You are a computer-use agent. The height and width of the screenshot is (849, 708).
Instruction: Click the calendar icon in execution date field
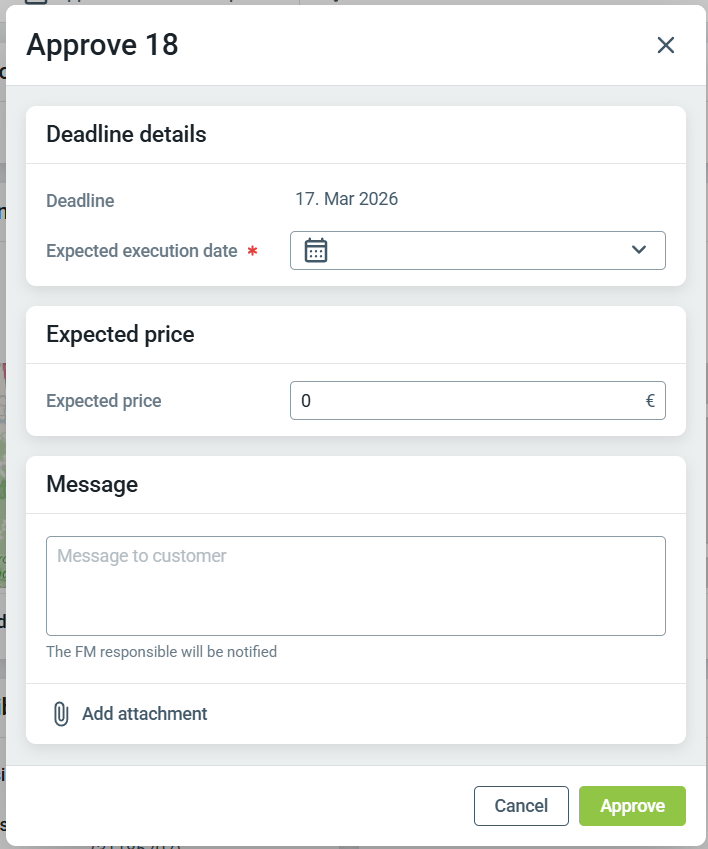[x=316, y=251]
